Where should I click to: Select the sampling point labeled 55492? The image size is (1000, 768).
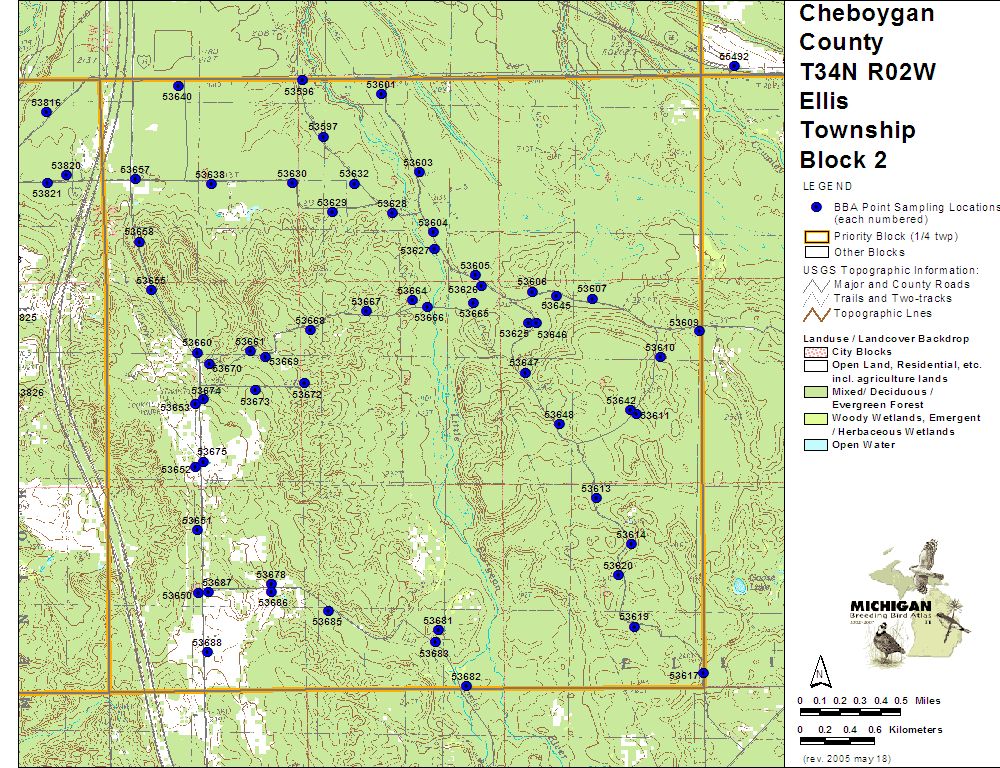tap(734, 66)
